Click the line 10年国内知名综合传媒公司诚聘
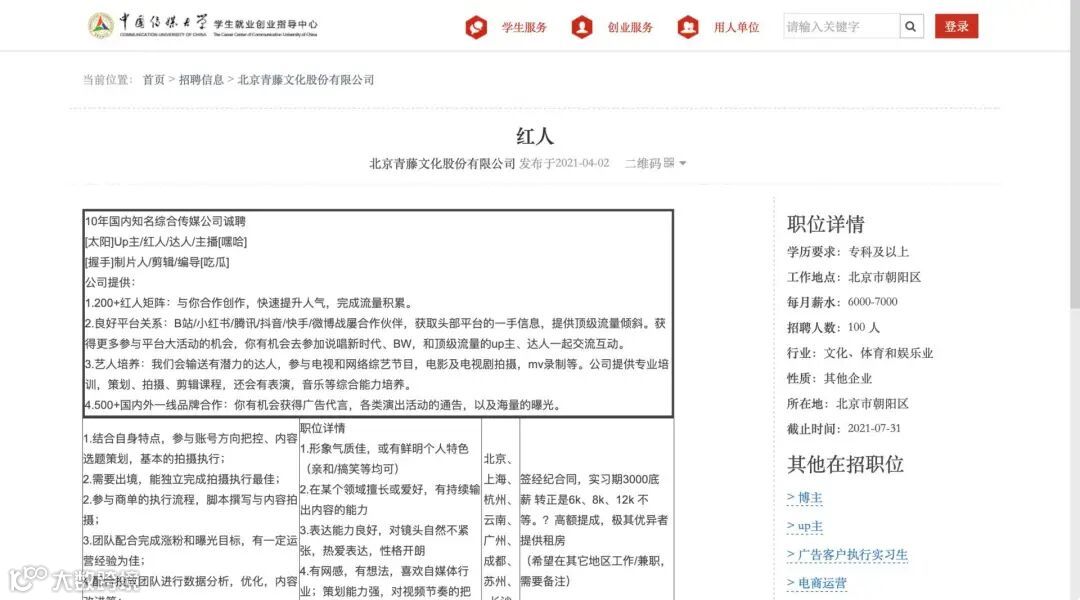Image resolution: width=1080 pixels, height=600 pixels. [165, 221]
